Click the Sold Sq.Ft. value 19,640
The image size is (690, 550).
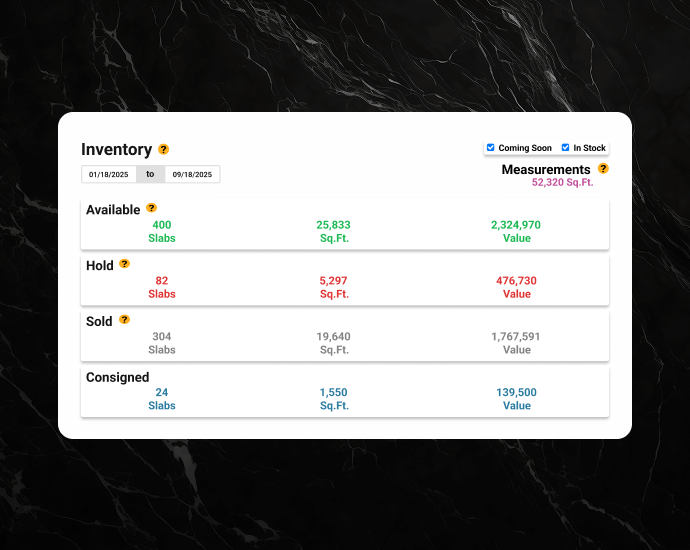click(x=333, y=337)
